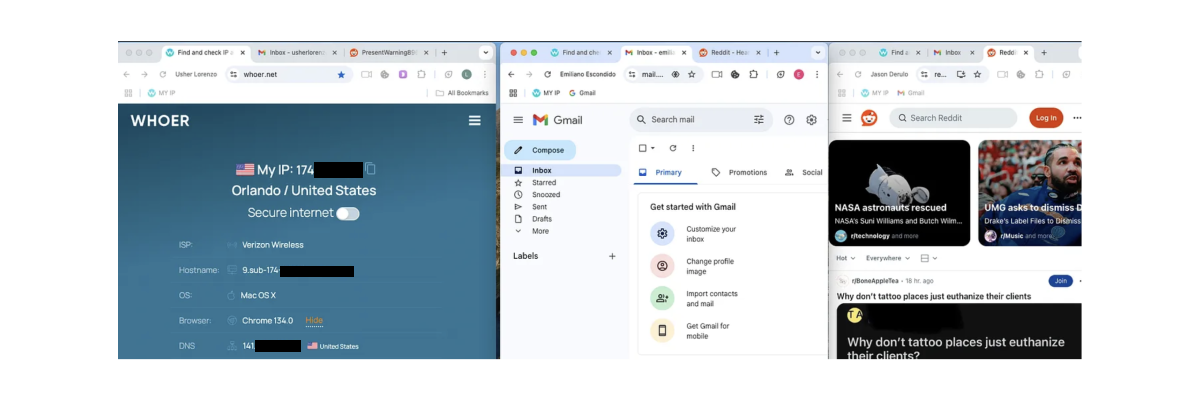Open Gmail Support help icon

coord(789,119)
